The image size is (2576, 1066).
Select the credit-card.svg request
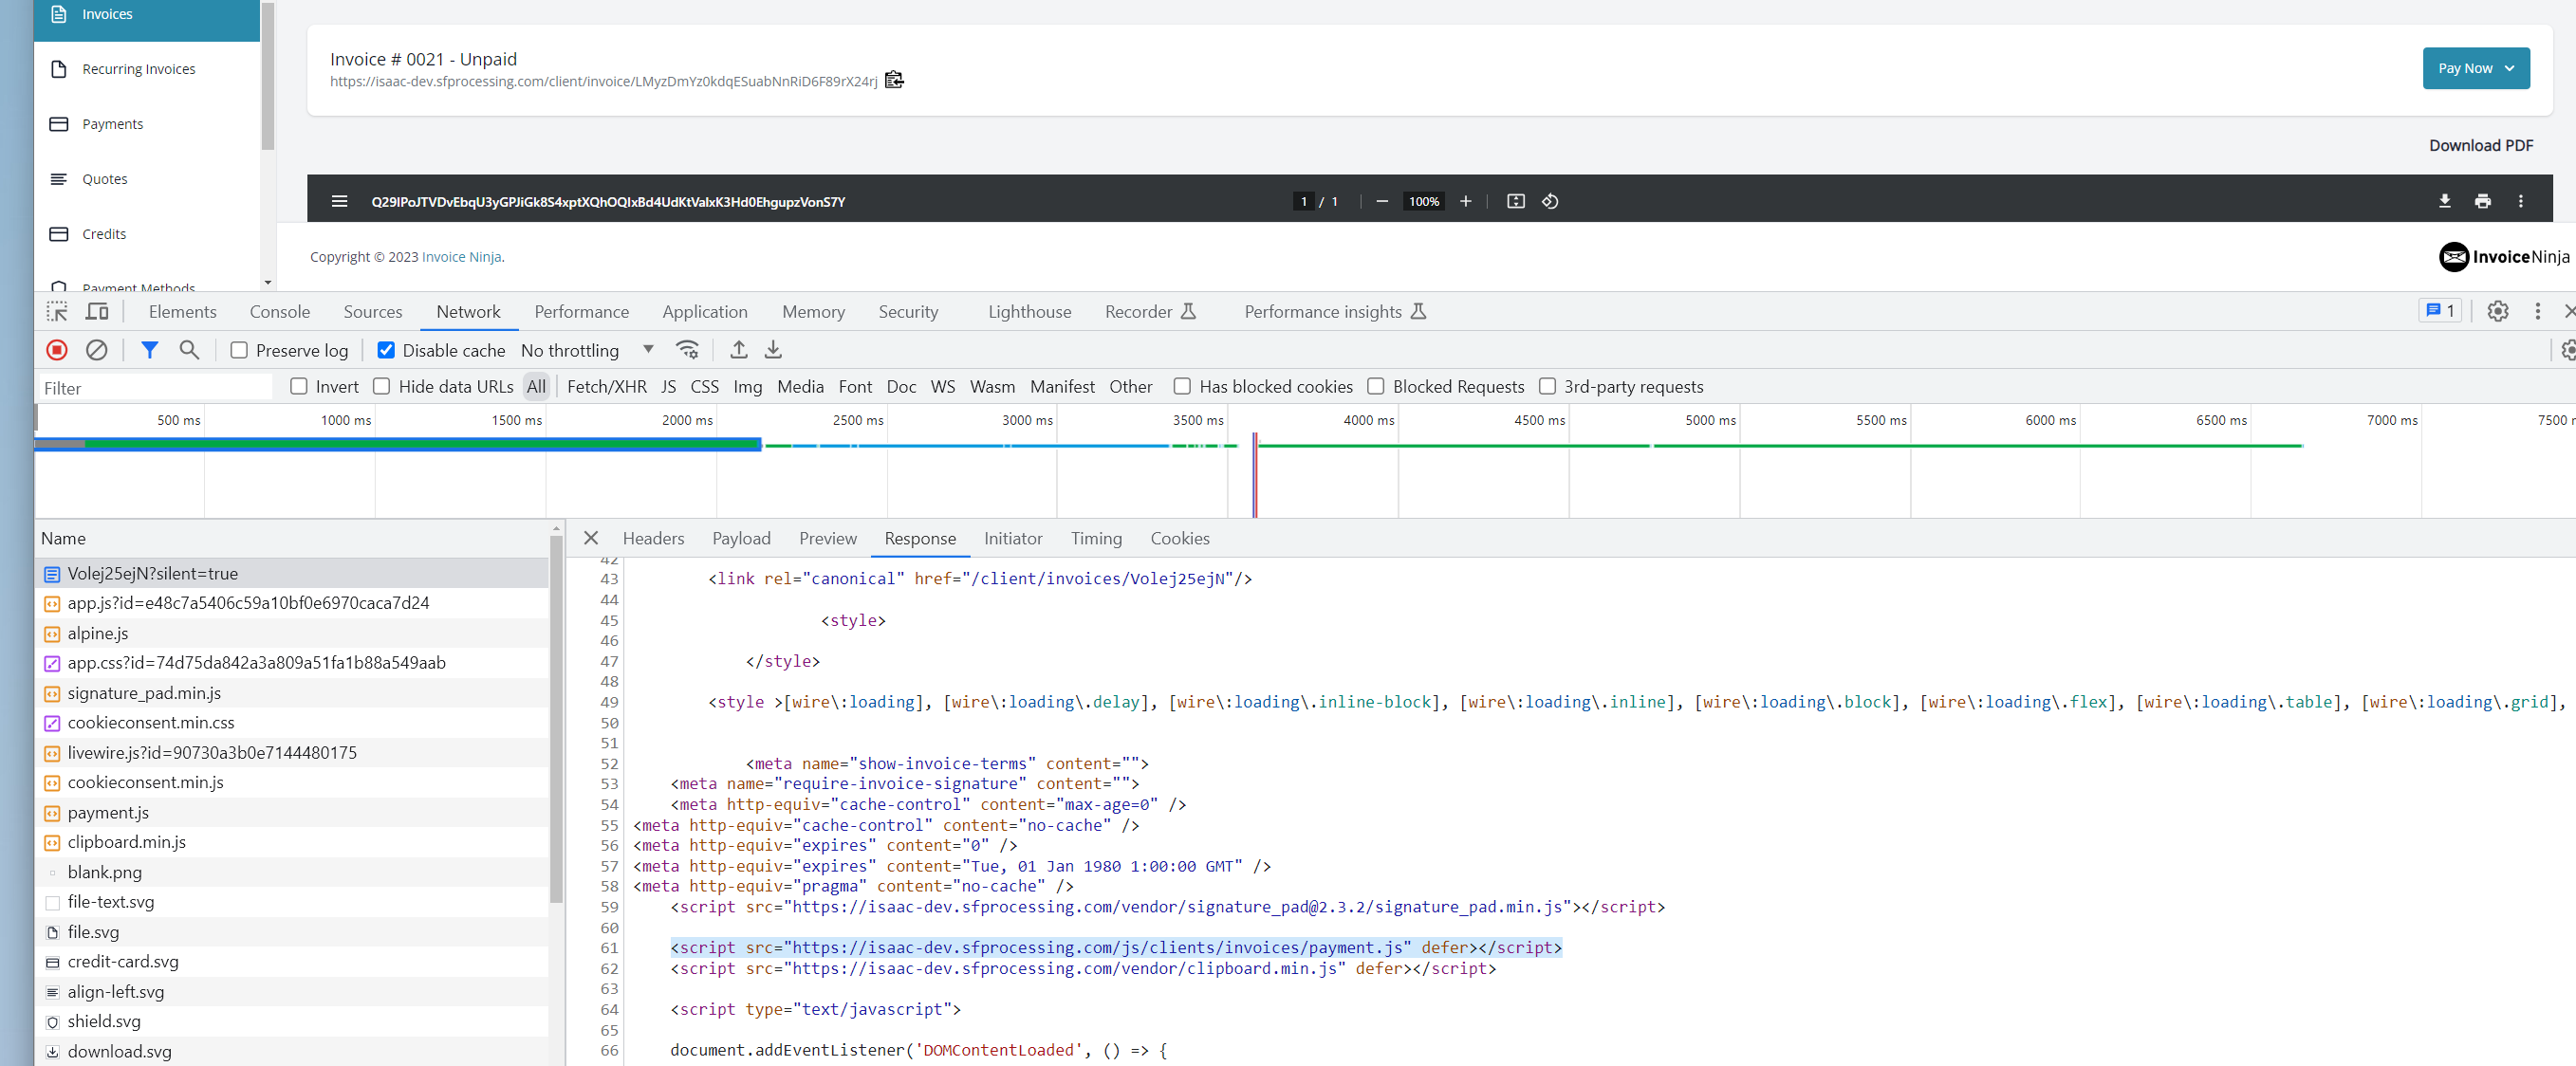click(x=292, y=961)
